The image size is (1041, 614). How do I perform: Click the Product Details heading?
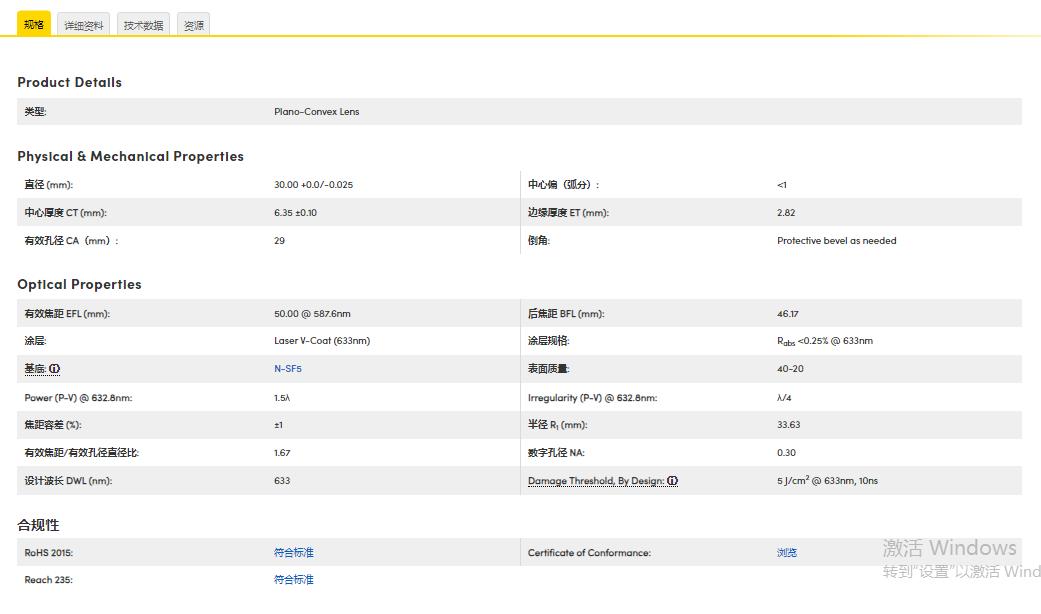click(69, 83)
